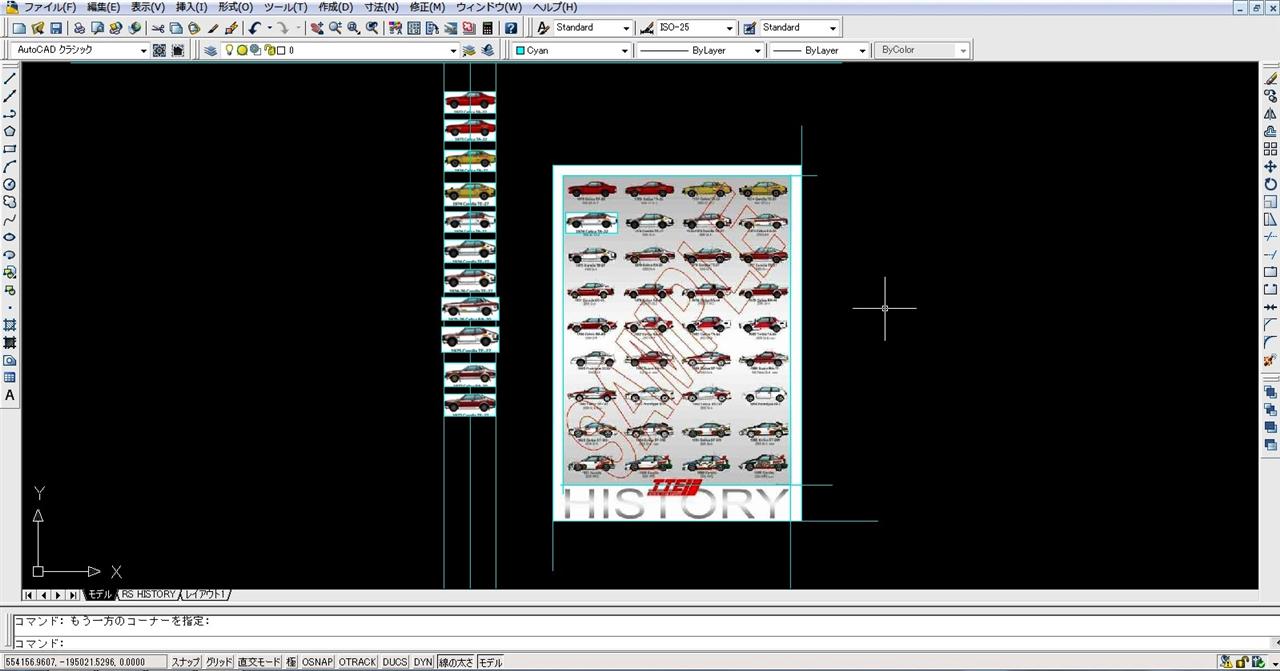The image size is (1280, 671).
Task: Select the Ellipse drawing tool
Action: (10, 237)
